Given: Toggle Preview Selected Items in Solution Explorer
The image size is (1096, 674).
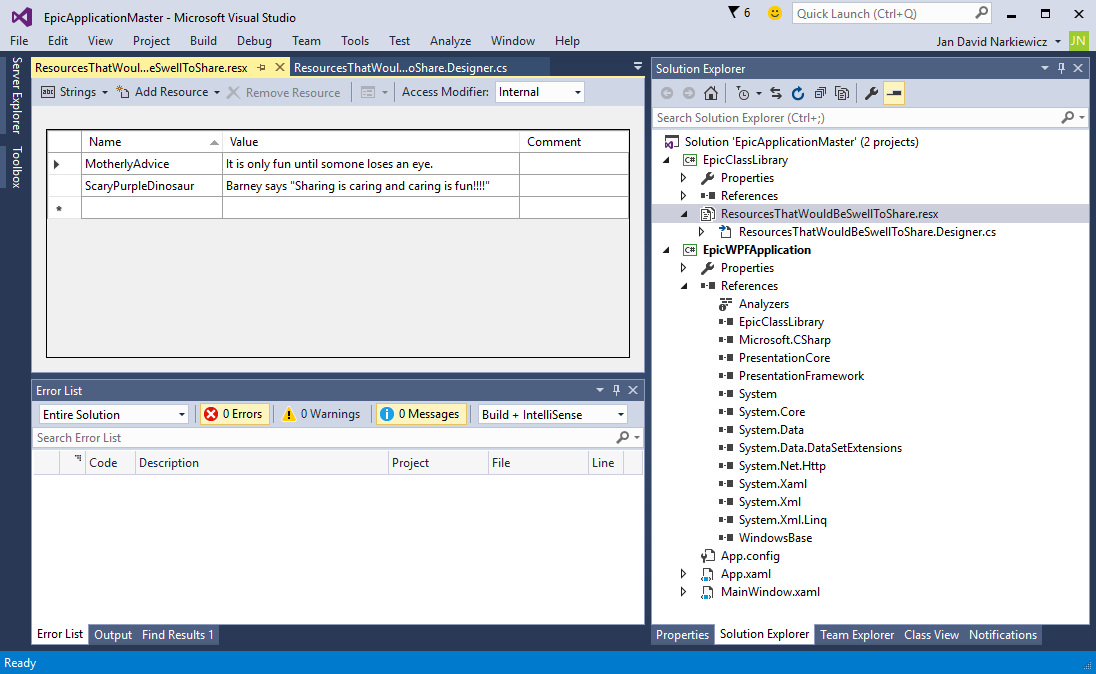Looking at the screenshot, I should point(893,93).
